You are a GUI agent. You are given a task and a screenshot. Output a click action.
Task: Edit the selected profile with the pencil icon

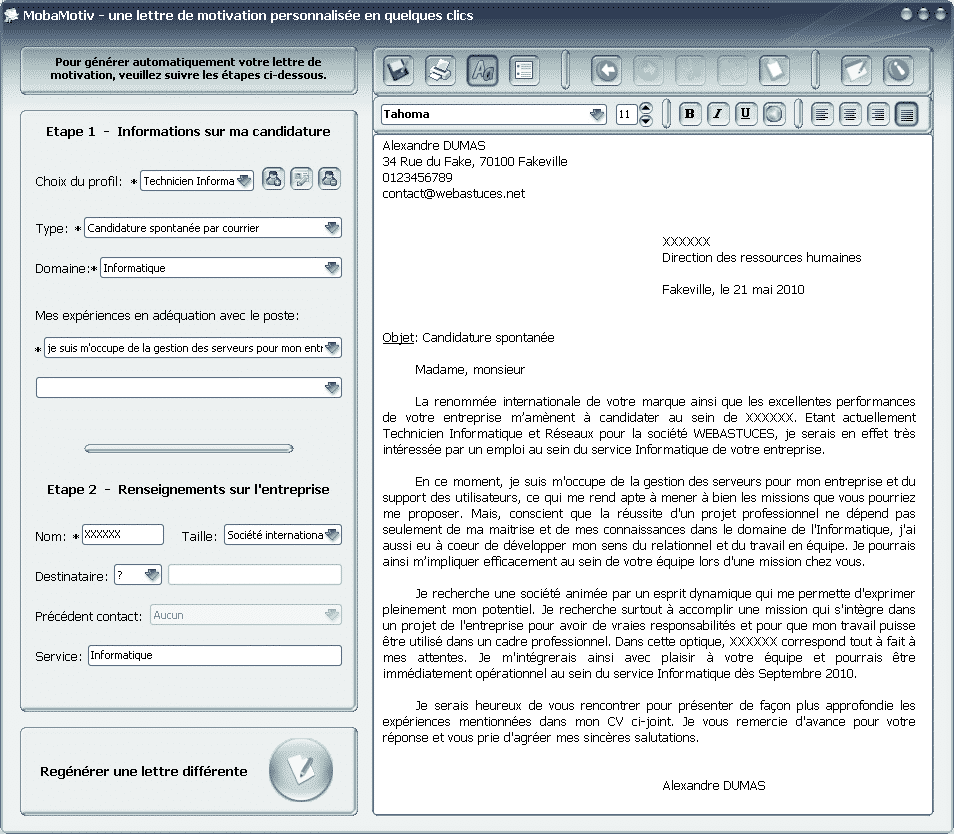point(301,179)
